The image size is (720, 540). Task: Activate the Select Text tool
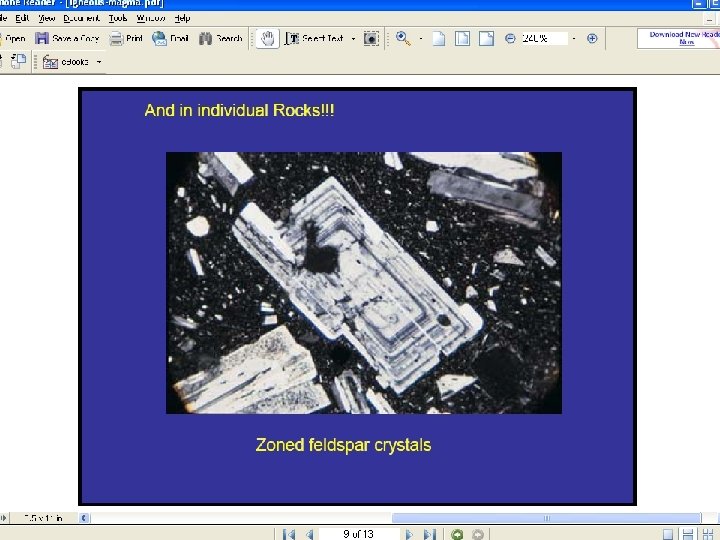click(314, 39)
